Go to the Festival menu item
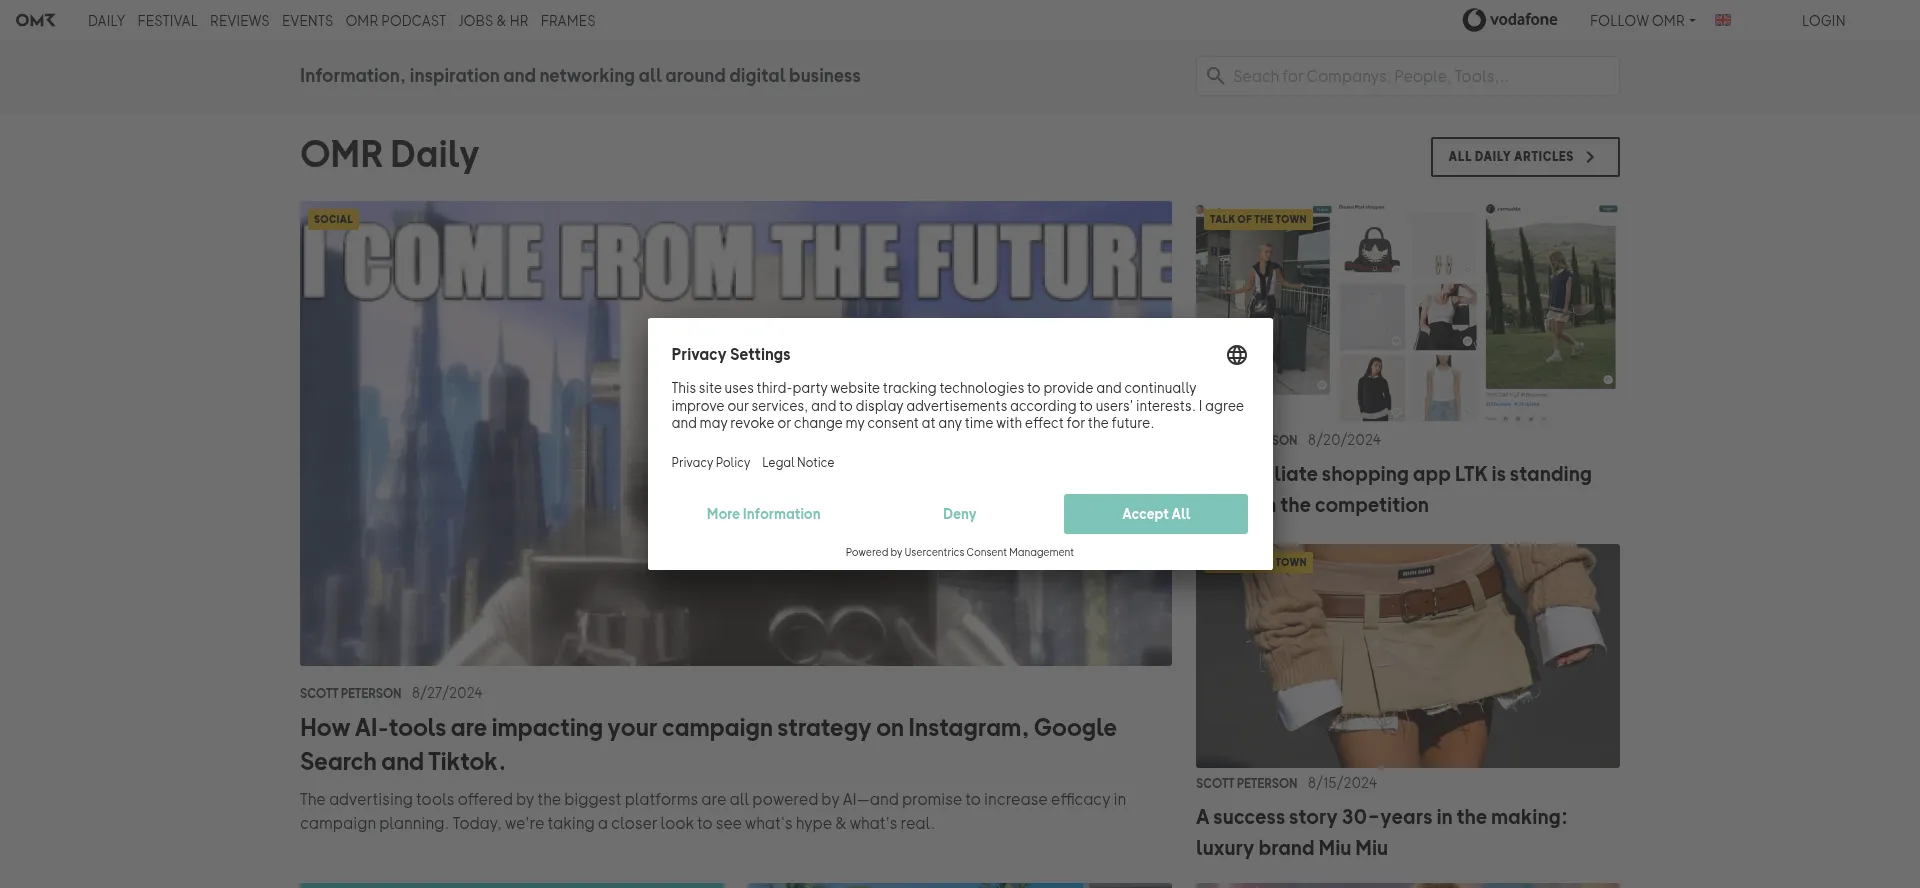The image size is (1920, 888). point(167,21)
